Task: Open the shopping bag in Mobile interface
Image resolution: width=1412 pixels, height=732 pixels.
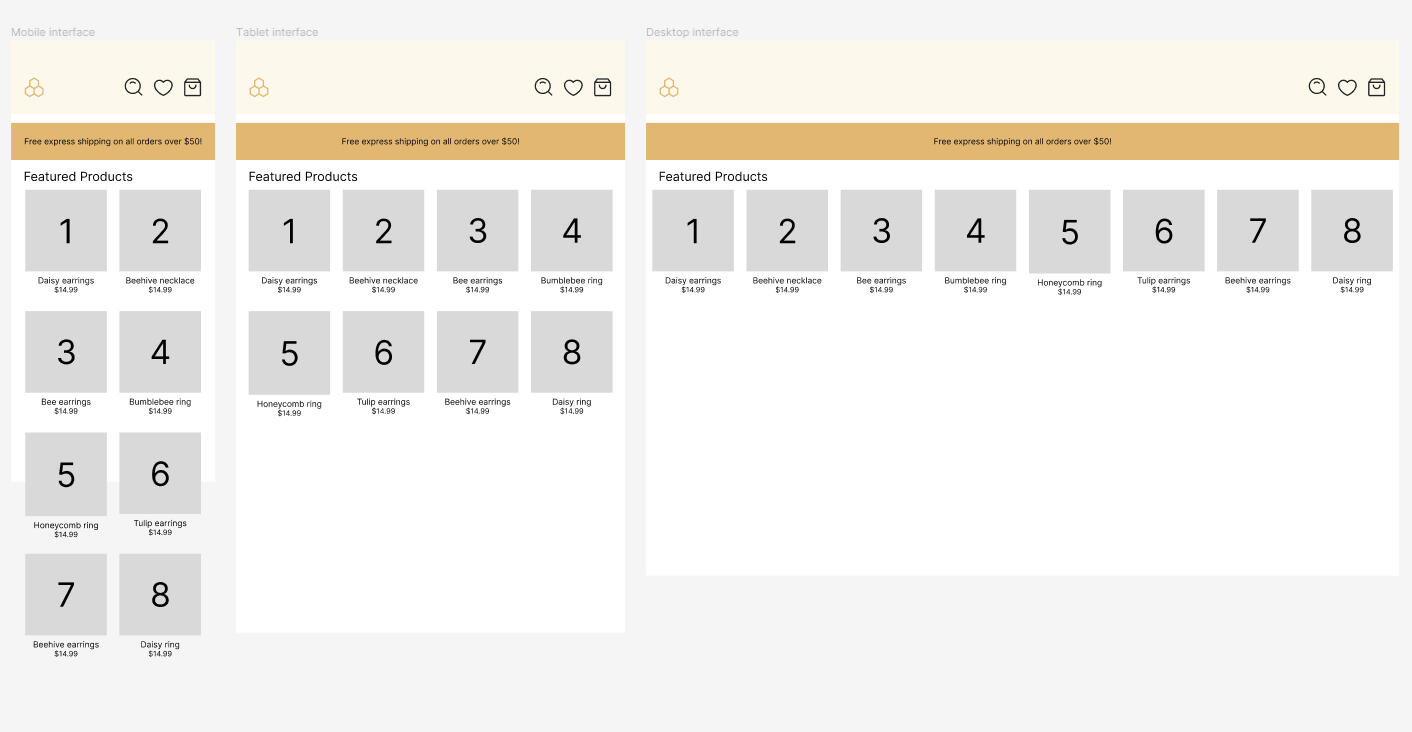Action: [x=193, y=87]
